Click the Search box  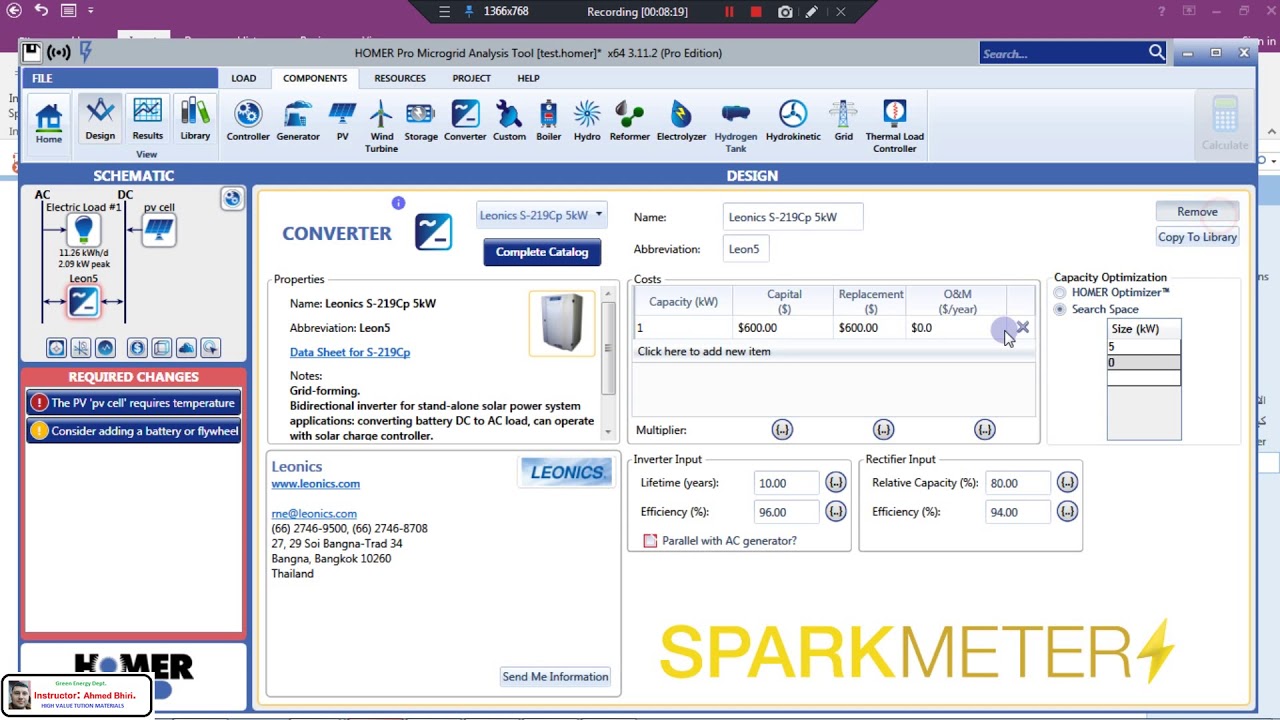pyautogui.click(x=1073, y=53)
